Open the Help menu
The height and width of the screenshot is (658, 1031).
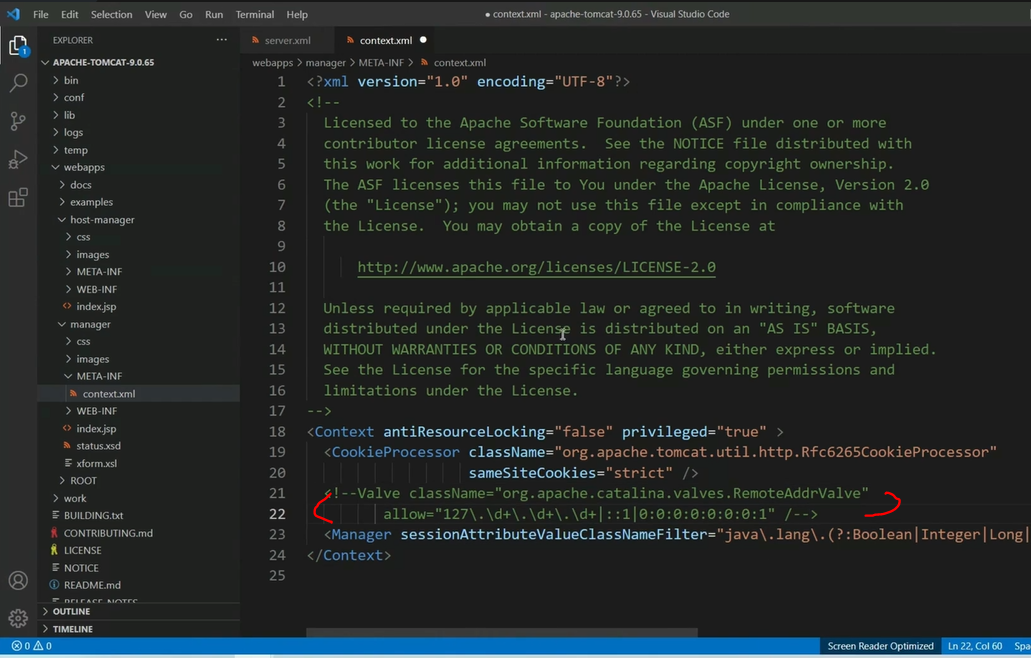297,14
